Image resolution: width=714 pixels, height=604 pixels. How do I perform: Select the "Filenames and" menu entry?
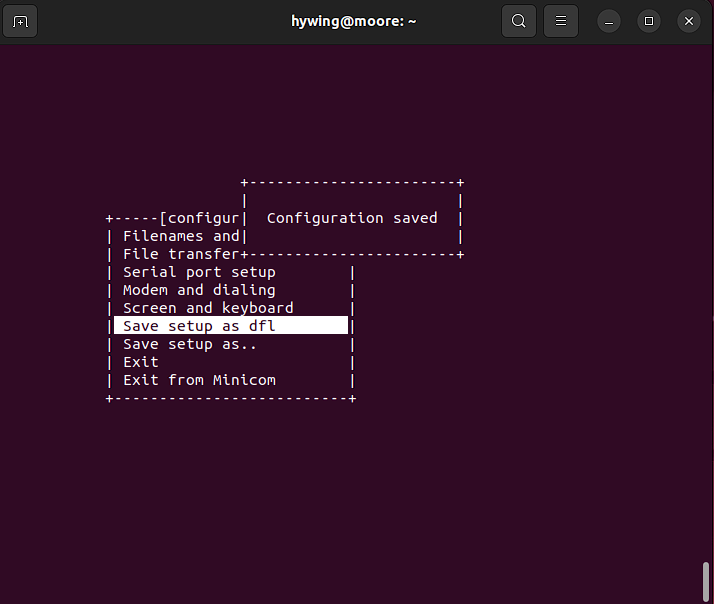[180, 236]
